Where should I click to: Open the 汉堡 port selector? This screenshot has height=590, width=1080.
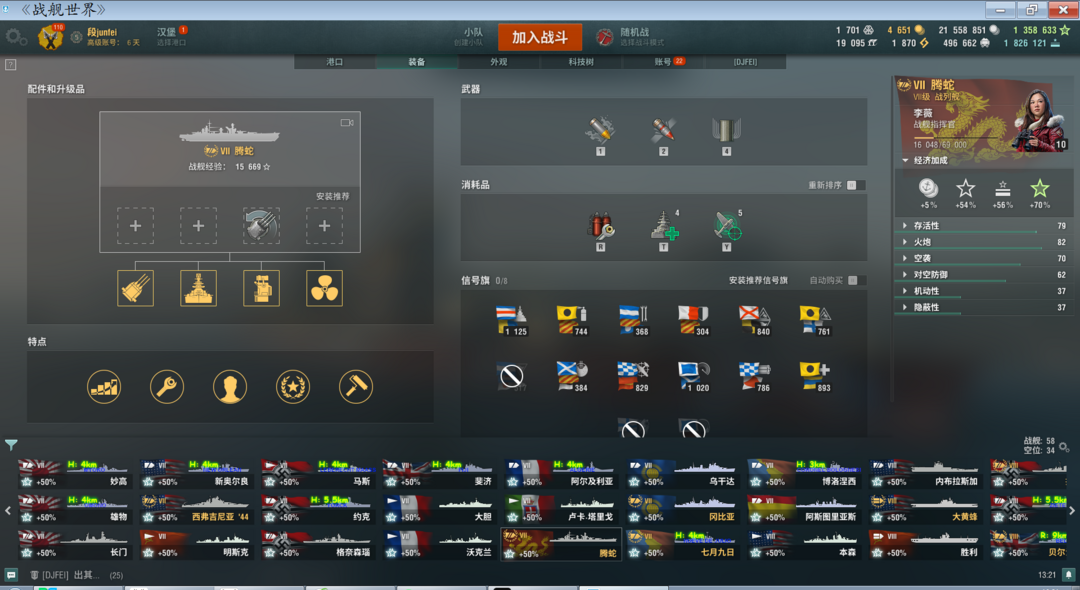[x=171, y=36]
